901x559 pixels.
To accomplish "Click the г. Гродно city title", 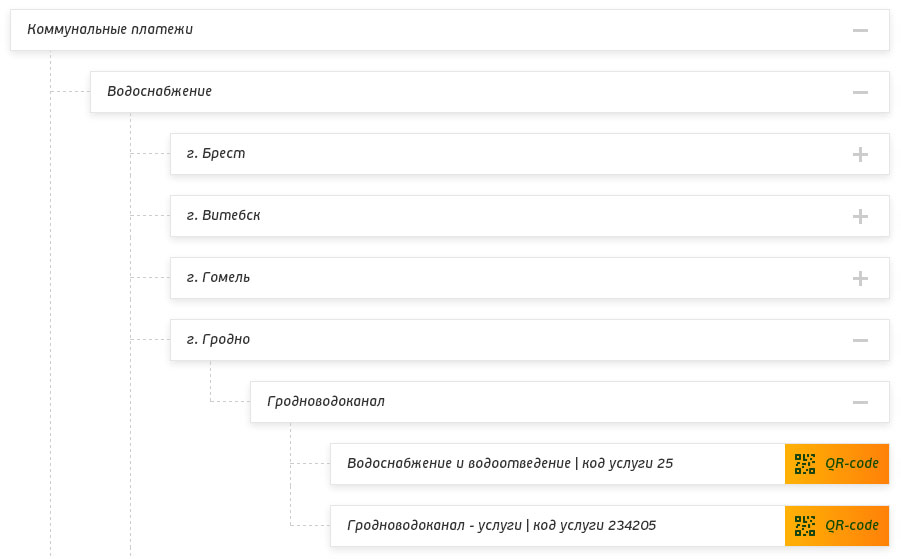I will tap(219, 340).
